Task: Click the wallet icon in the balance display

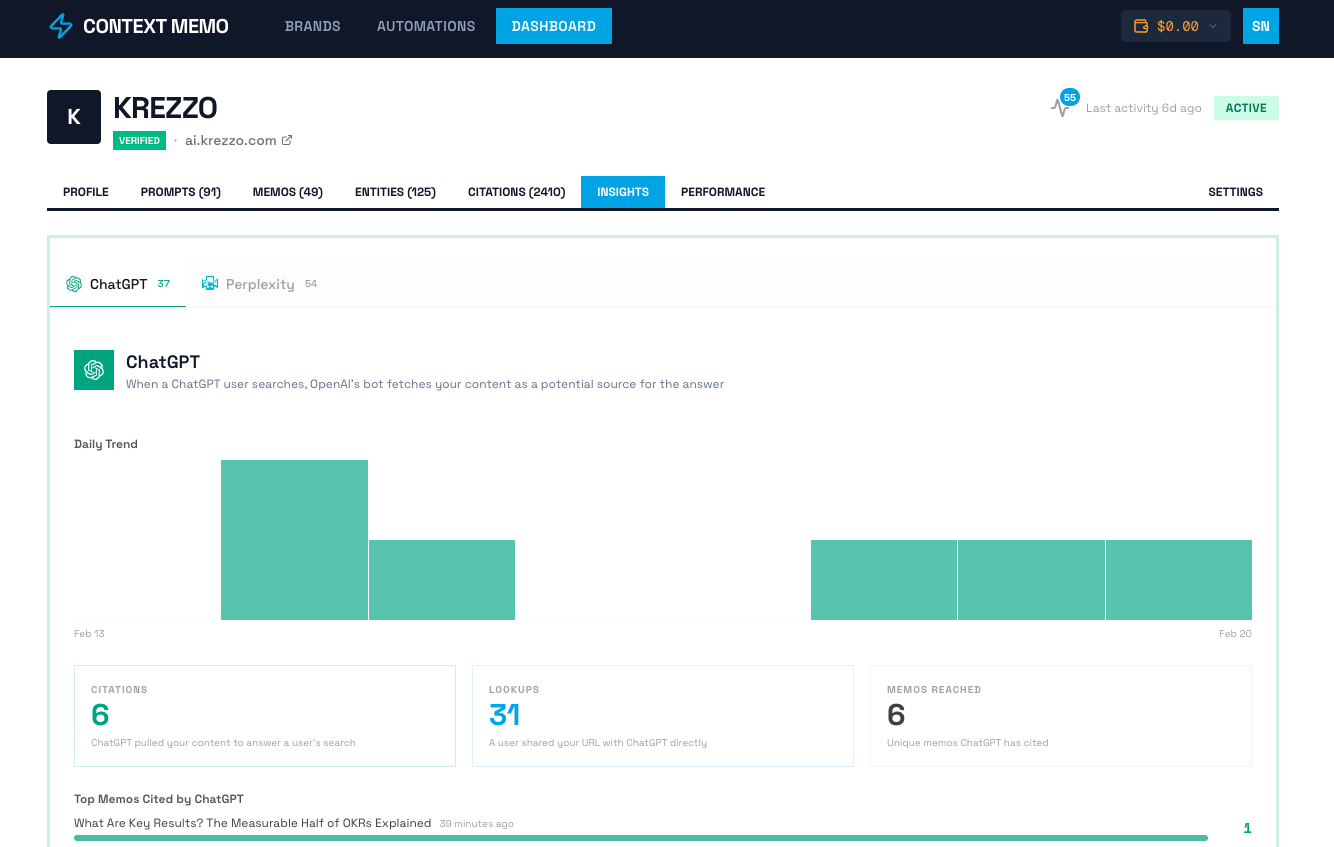Action: click(1140, 26)
